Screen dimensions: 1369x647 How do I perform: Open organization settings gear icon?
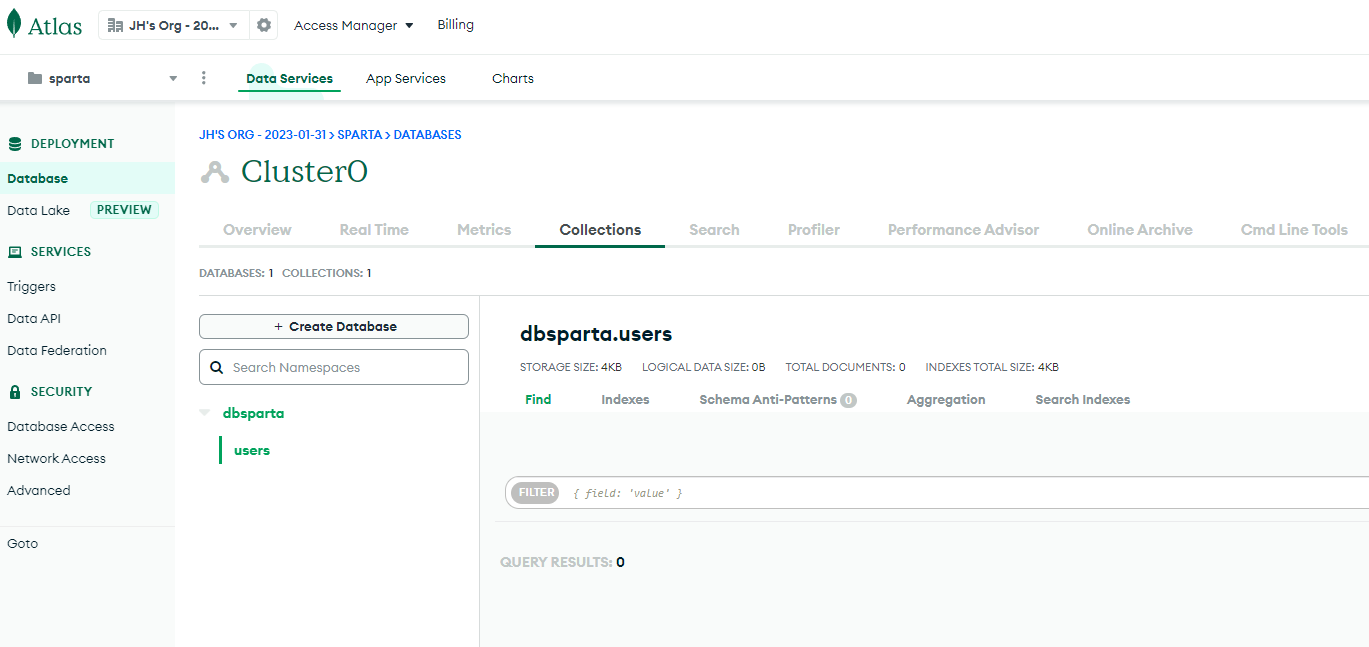point(264,25)
